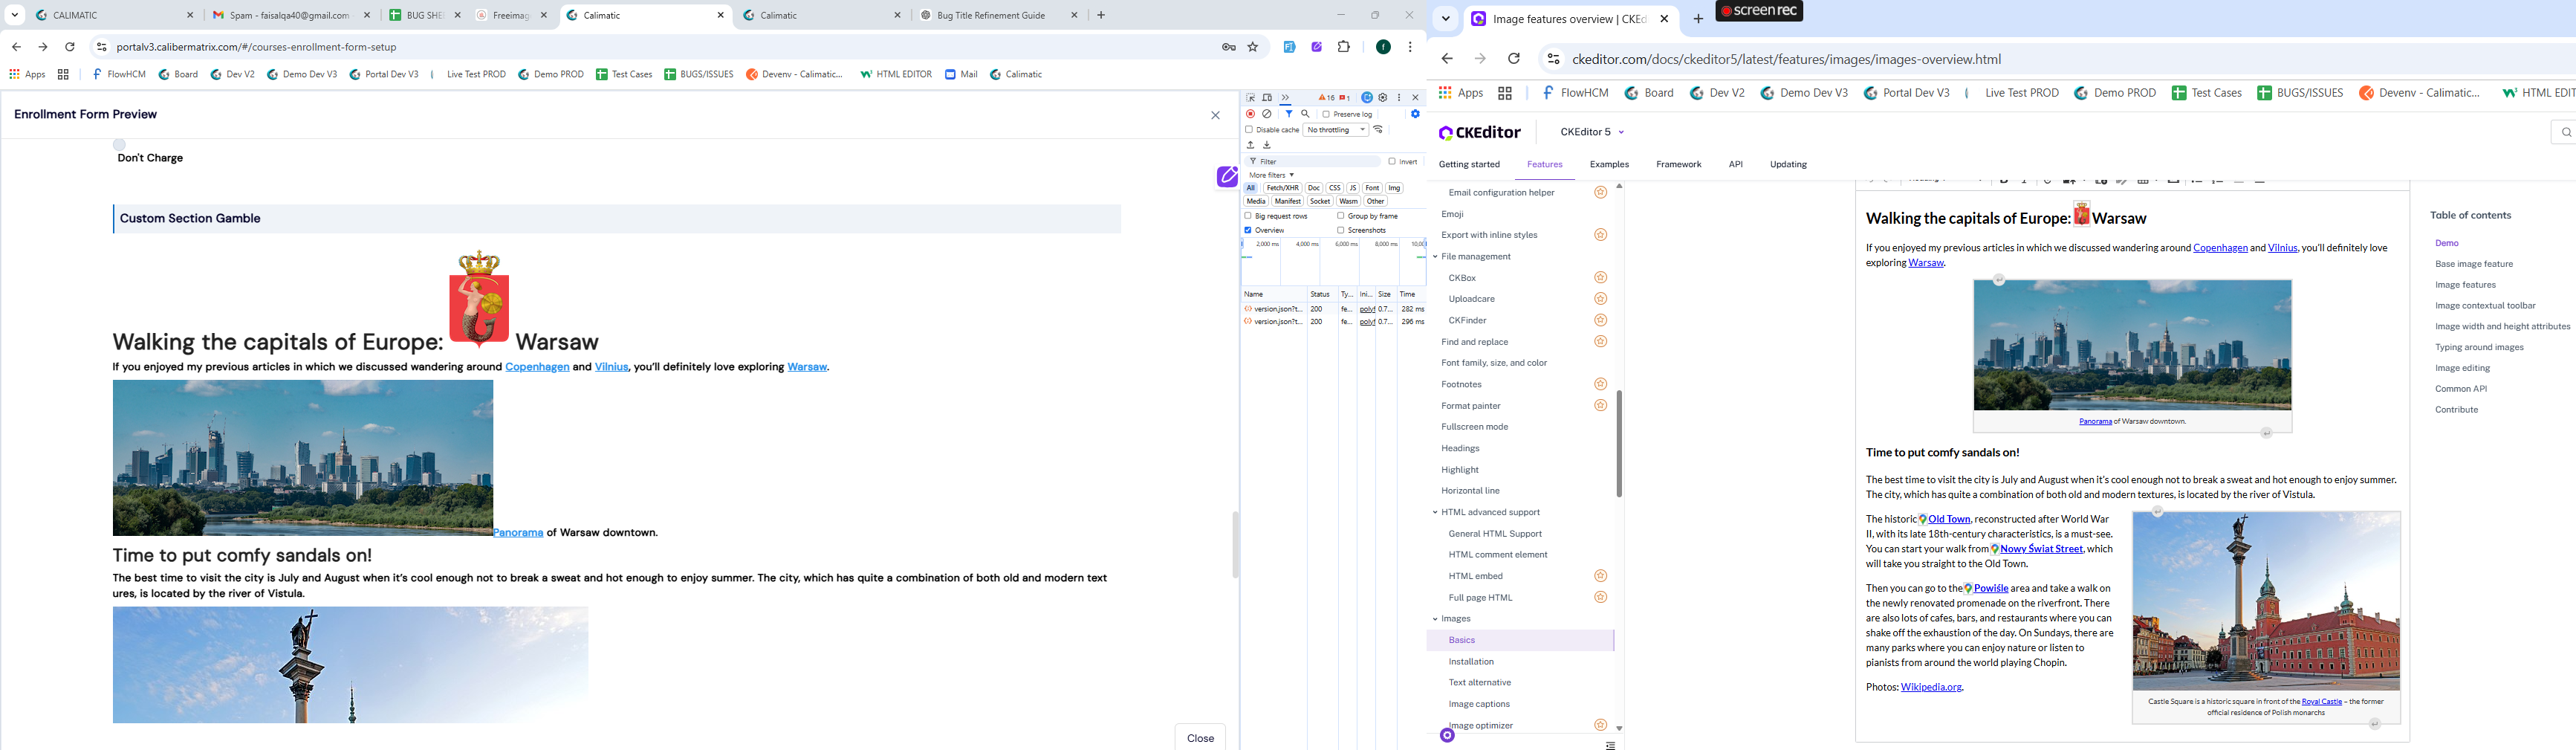Image resolution: width=2576 pixels, height=750 pixels.
Task: Open the purple pen extension in Chrome toolbar
Action: click(1317, 47)
